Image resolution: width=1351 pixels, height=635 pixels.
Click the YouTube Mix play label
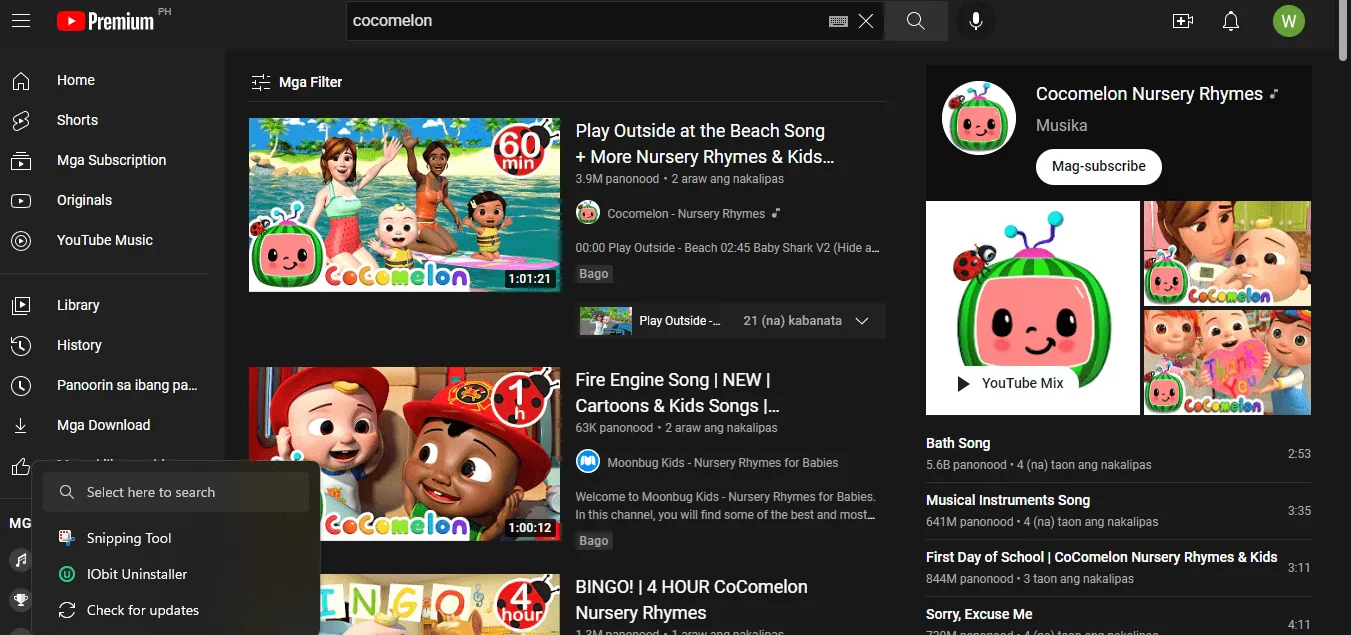[1011, 383]
